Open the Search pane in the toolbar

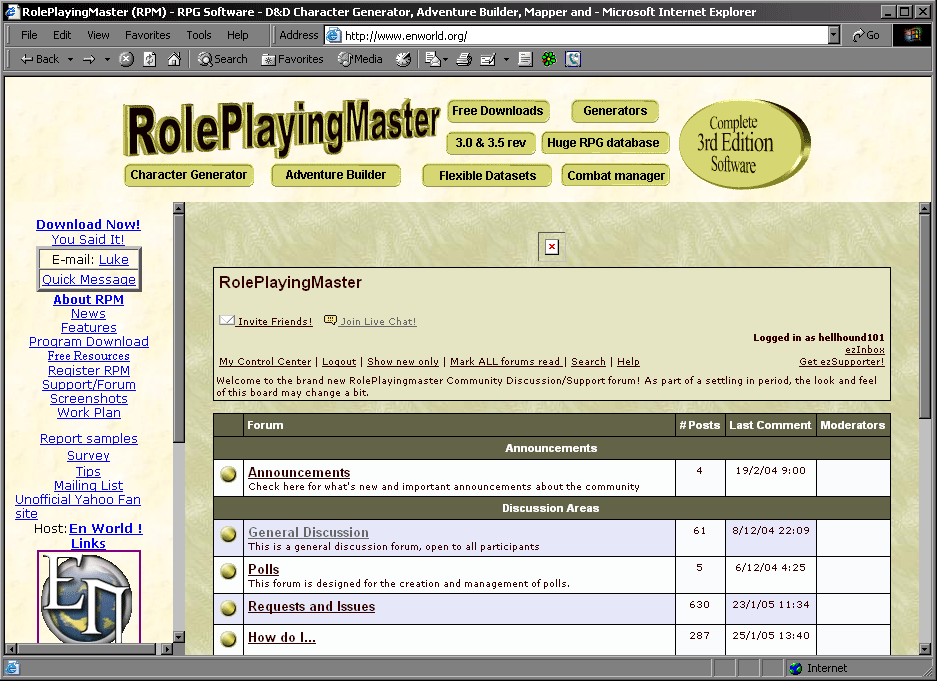[222, 59]
